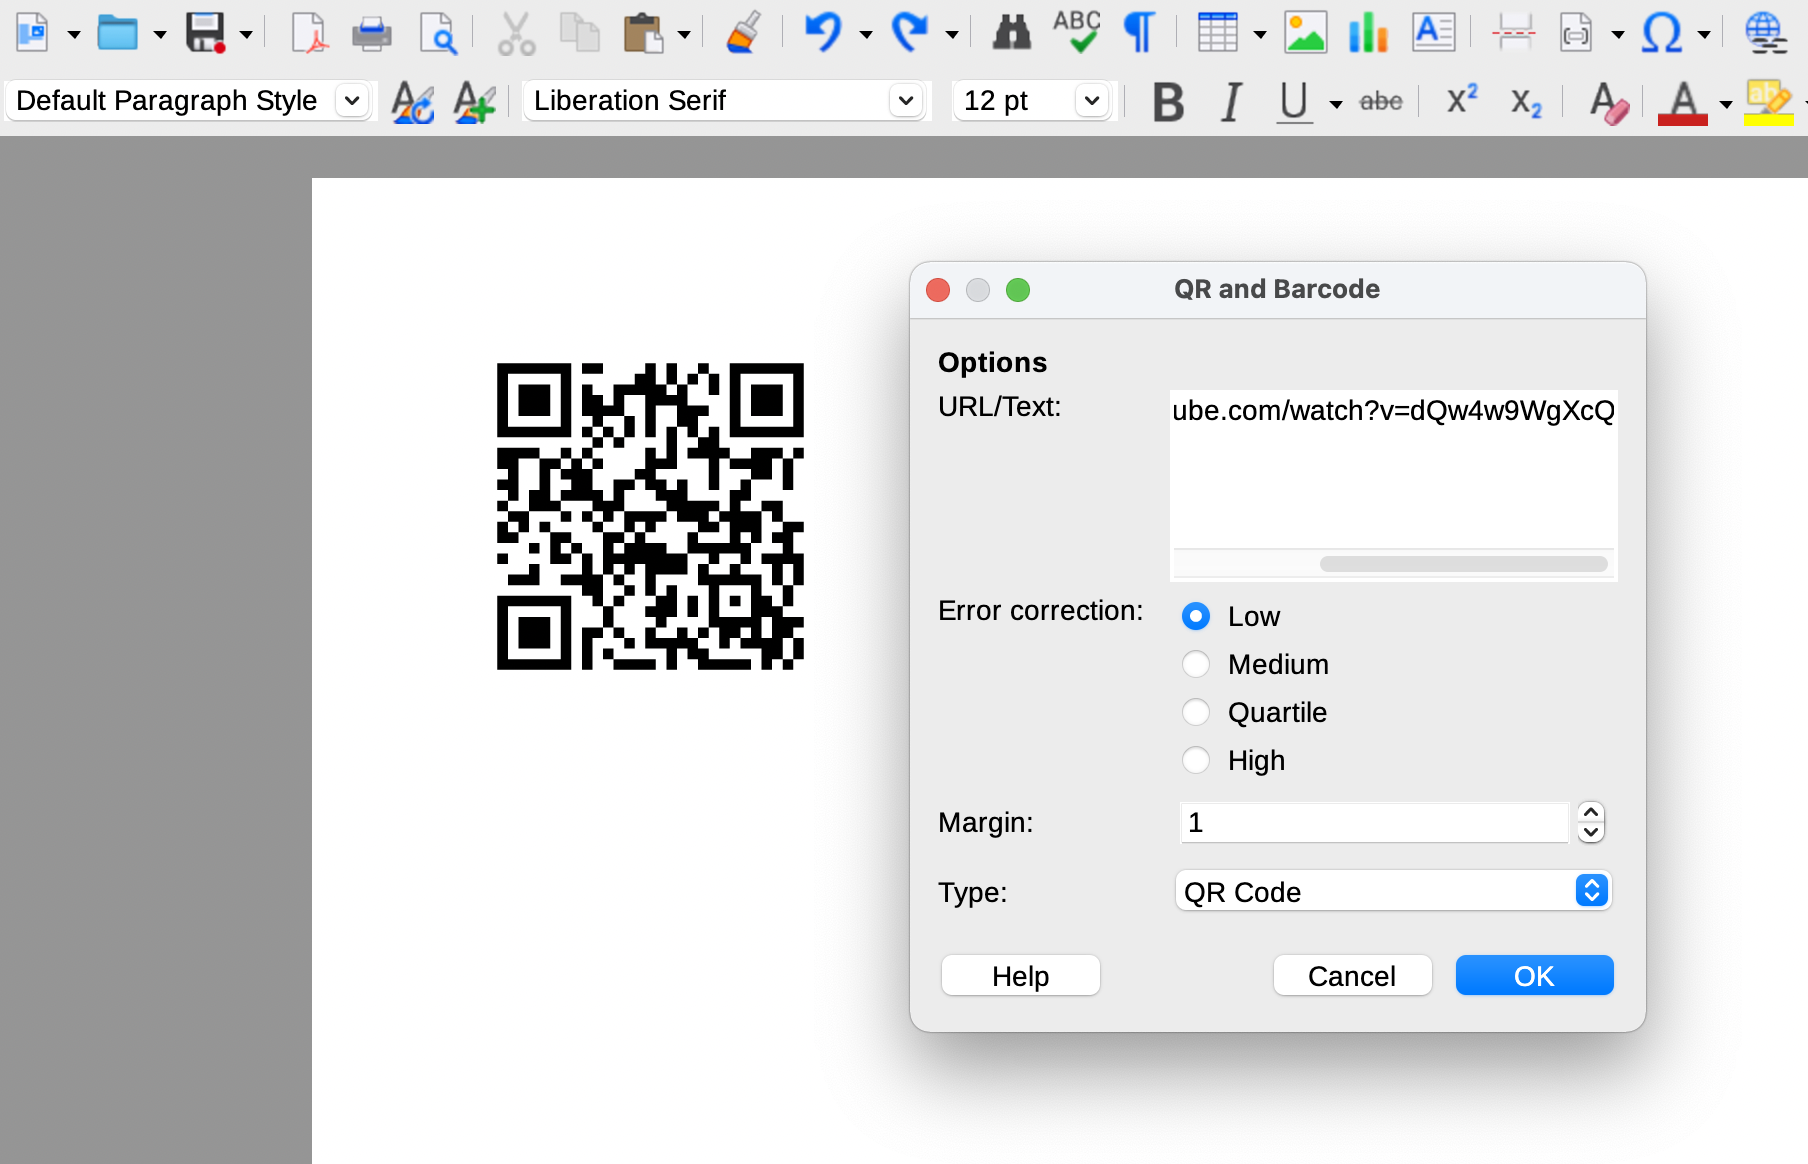Viewport: 1808px width, 1164px height.
Task: Select the Clone Formatting brush
Action: point(743,33)
